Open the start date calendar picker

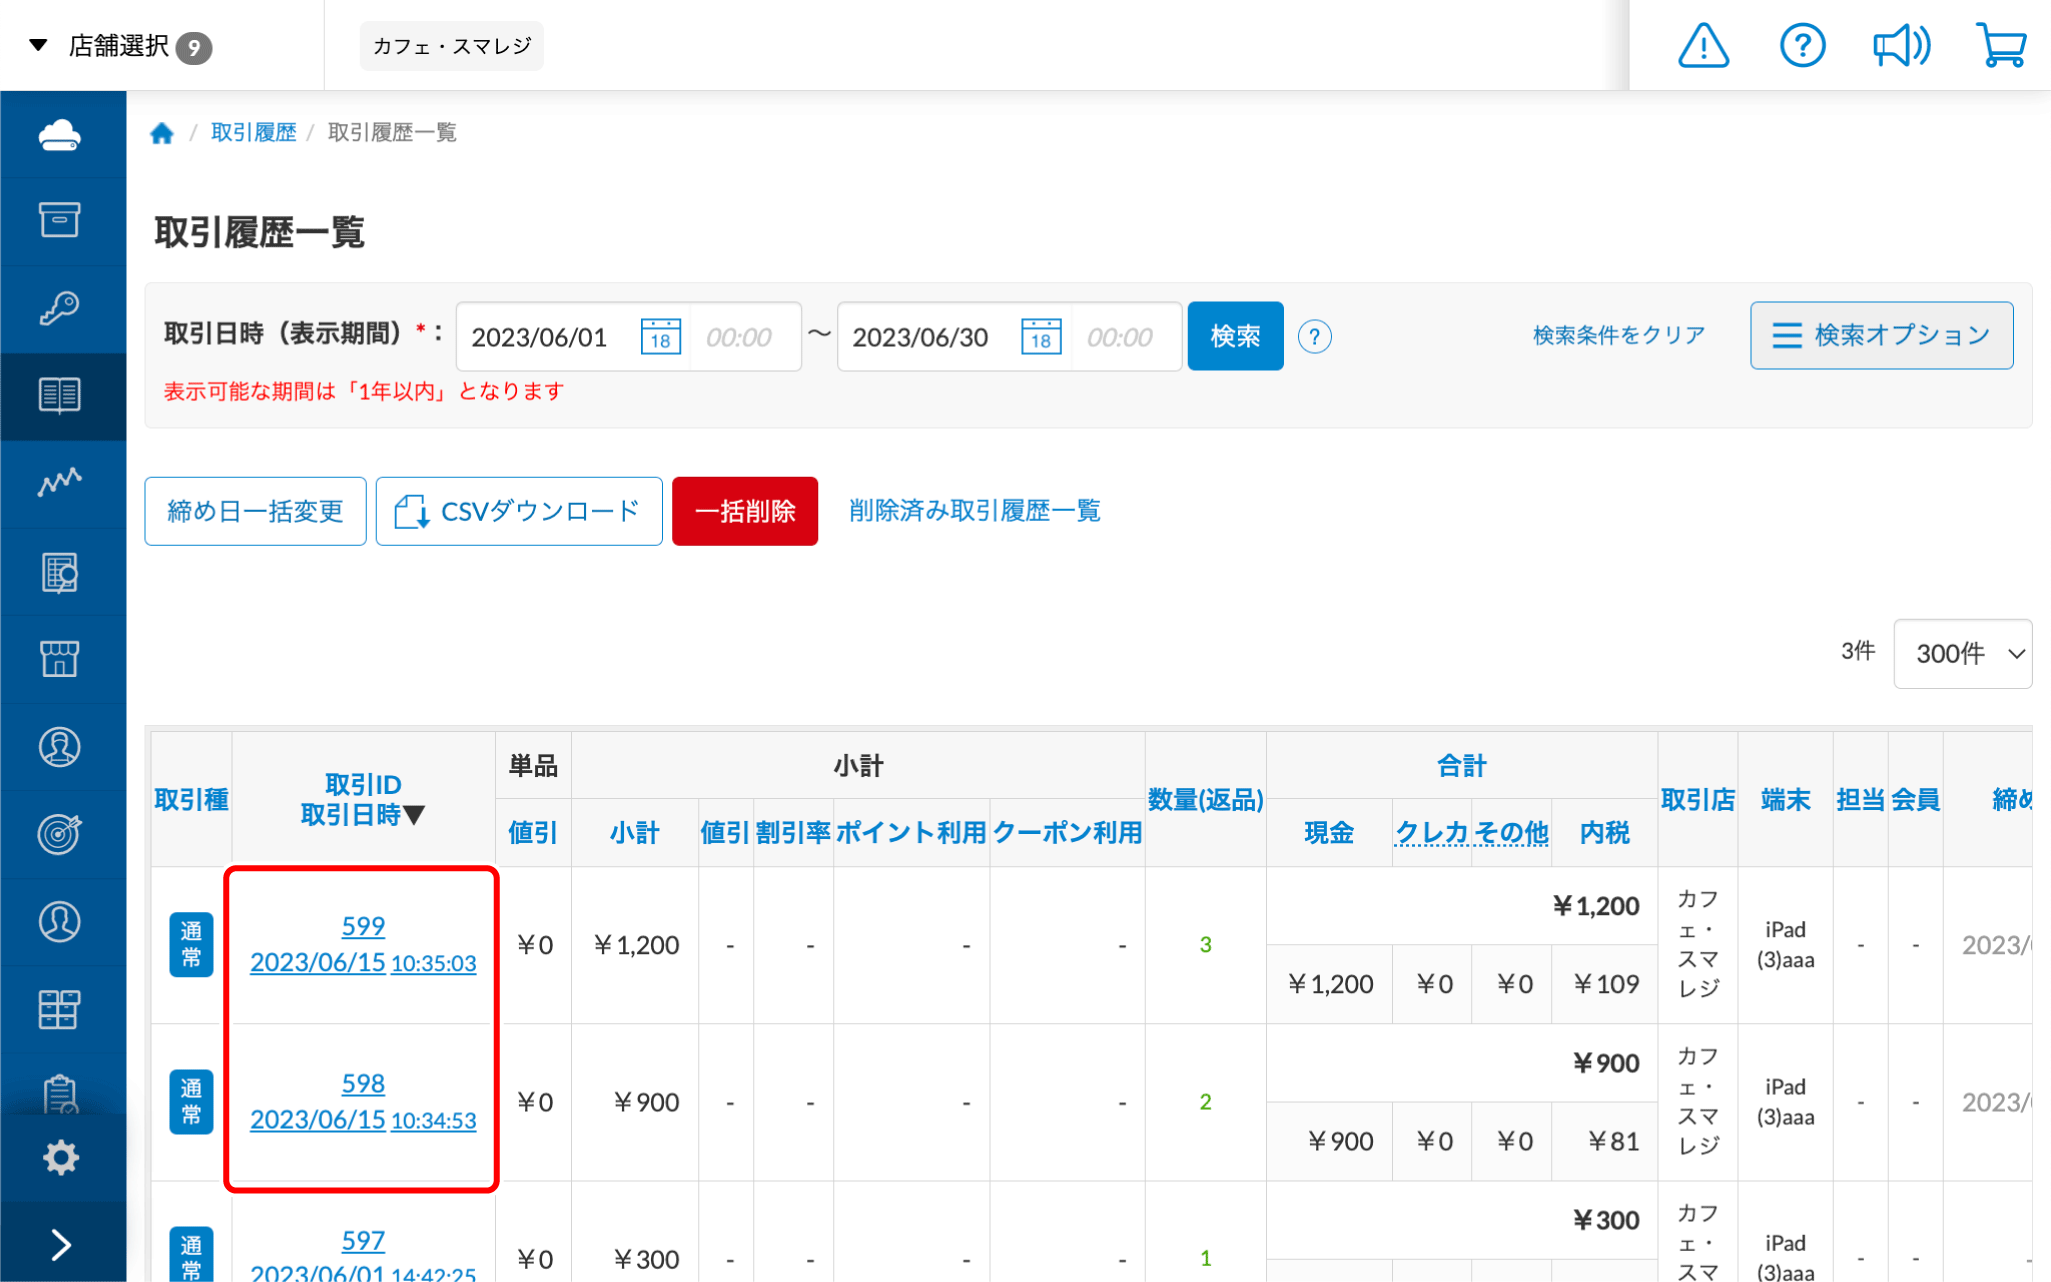(660, 337)
